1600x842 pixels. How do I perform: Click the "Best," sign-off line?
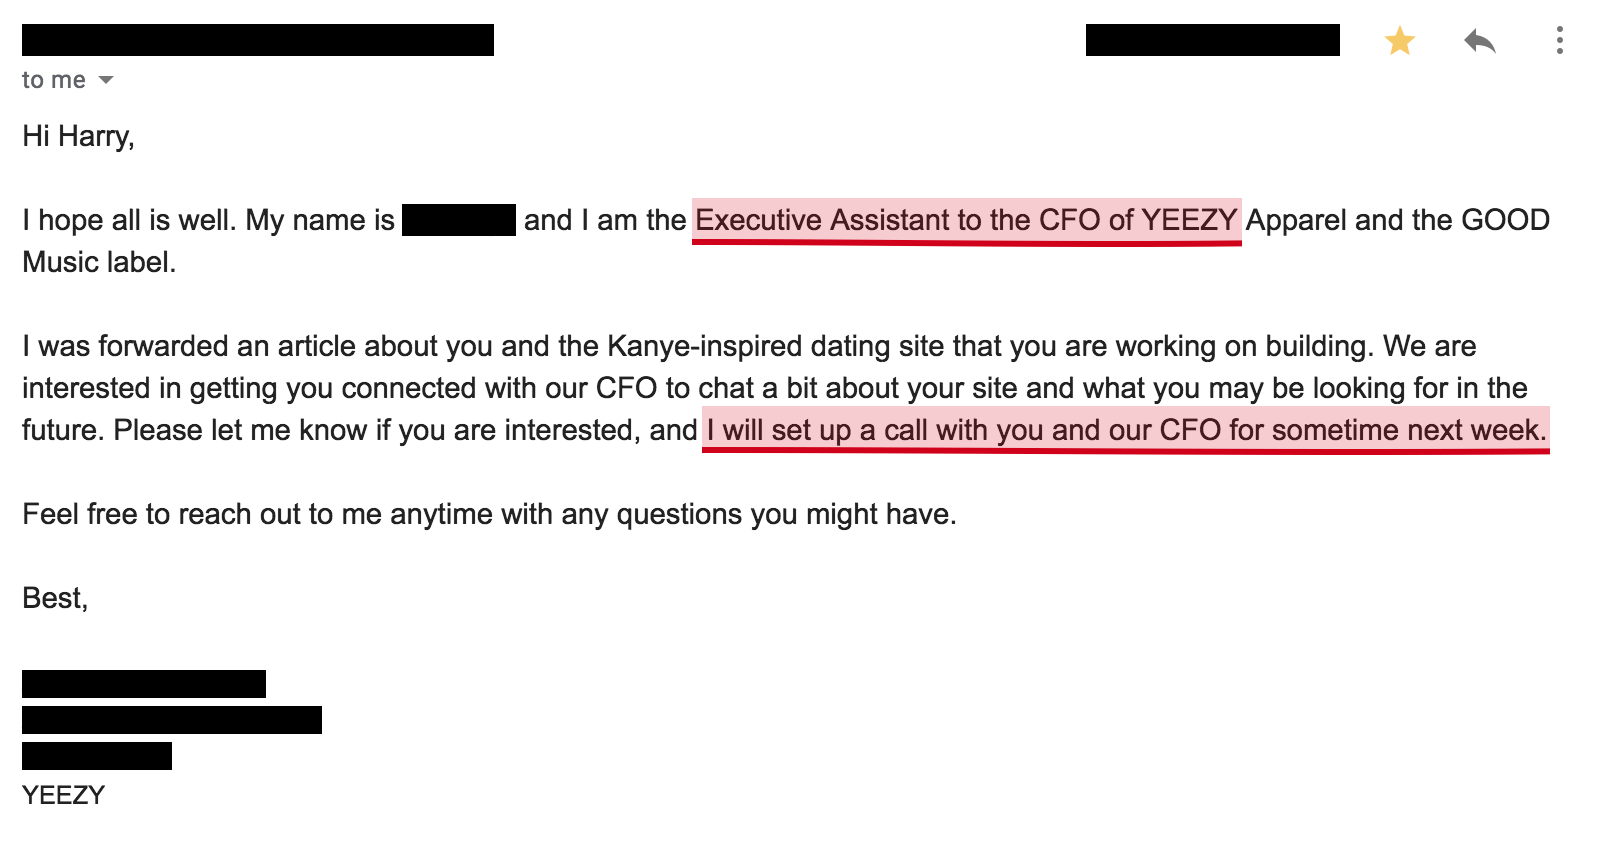pyautogui.click(x=55, y=598)
